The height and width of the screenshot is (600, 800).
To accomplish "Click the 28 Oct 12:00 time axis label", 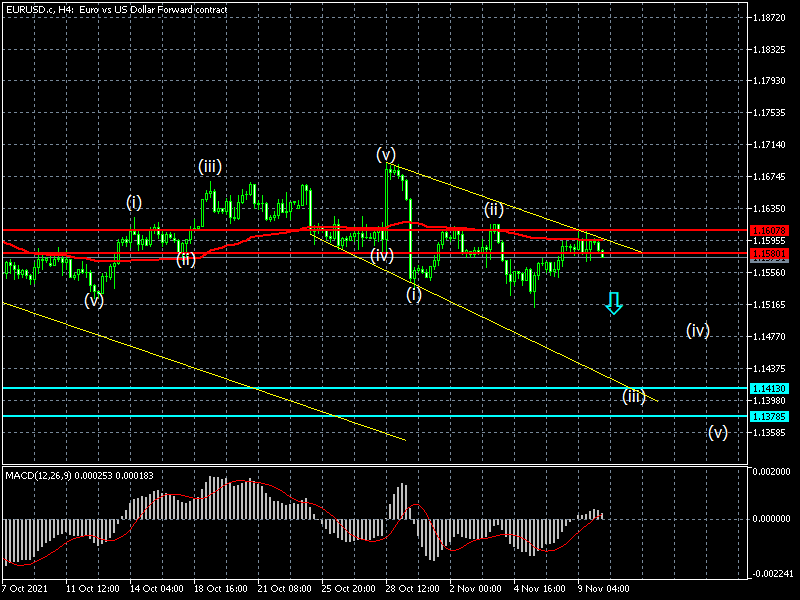I will click(411, 590).
